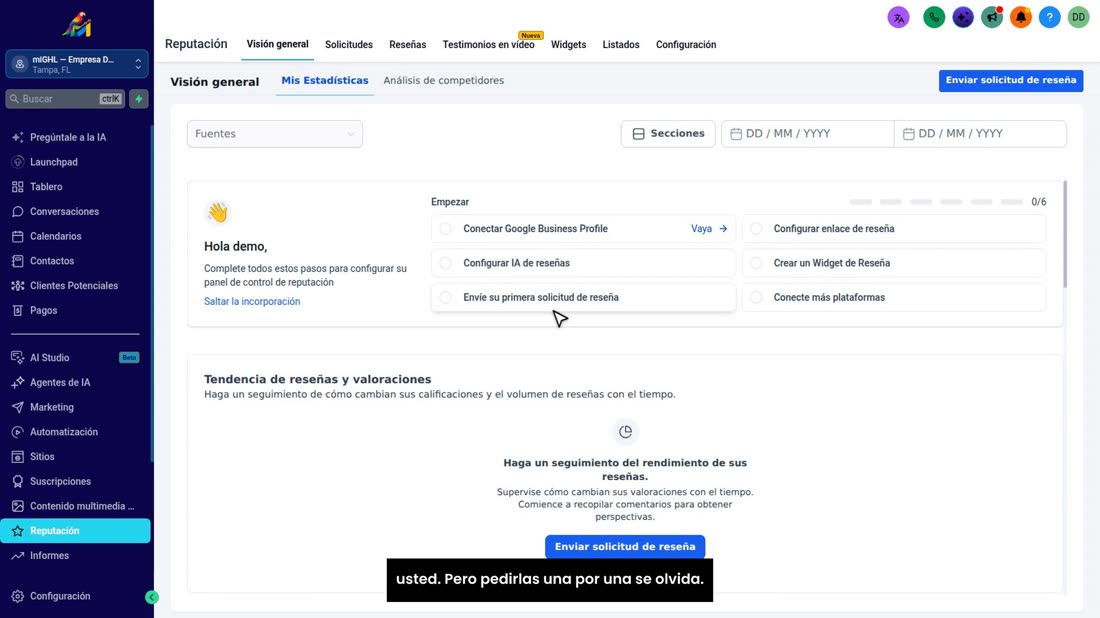Image resolution: width=1100 pixels, height=618 pixels.
Task: Open the Fuentes dropdown
Action: (x=274, y=134)
